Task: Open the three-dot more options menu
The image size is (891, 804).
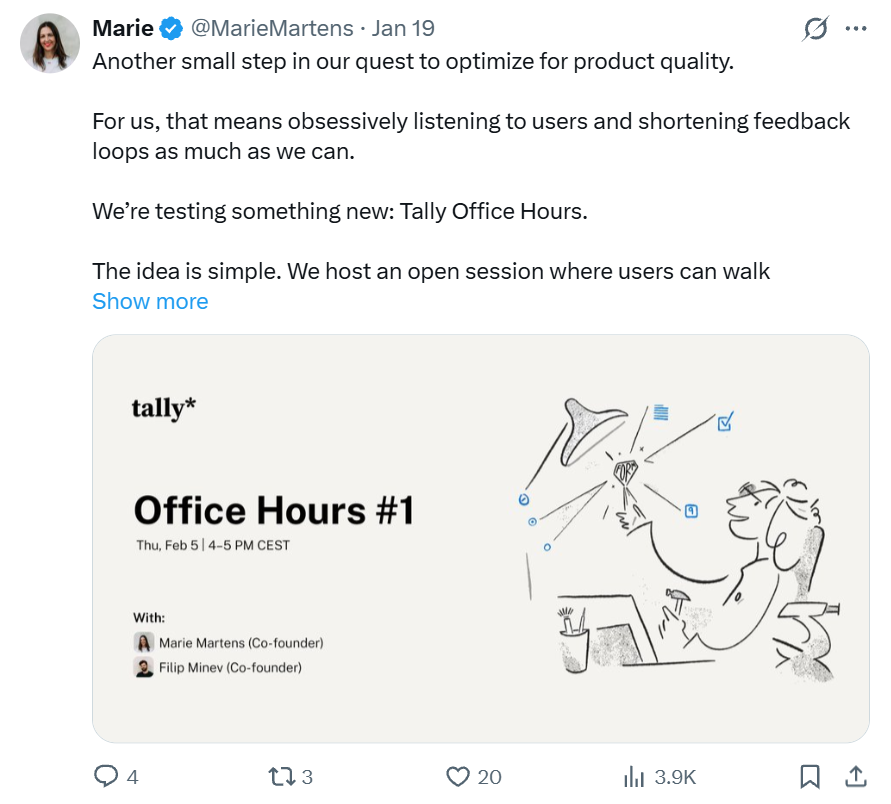Action: (x=855, y=27)
